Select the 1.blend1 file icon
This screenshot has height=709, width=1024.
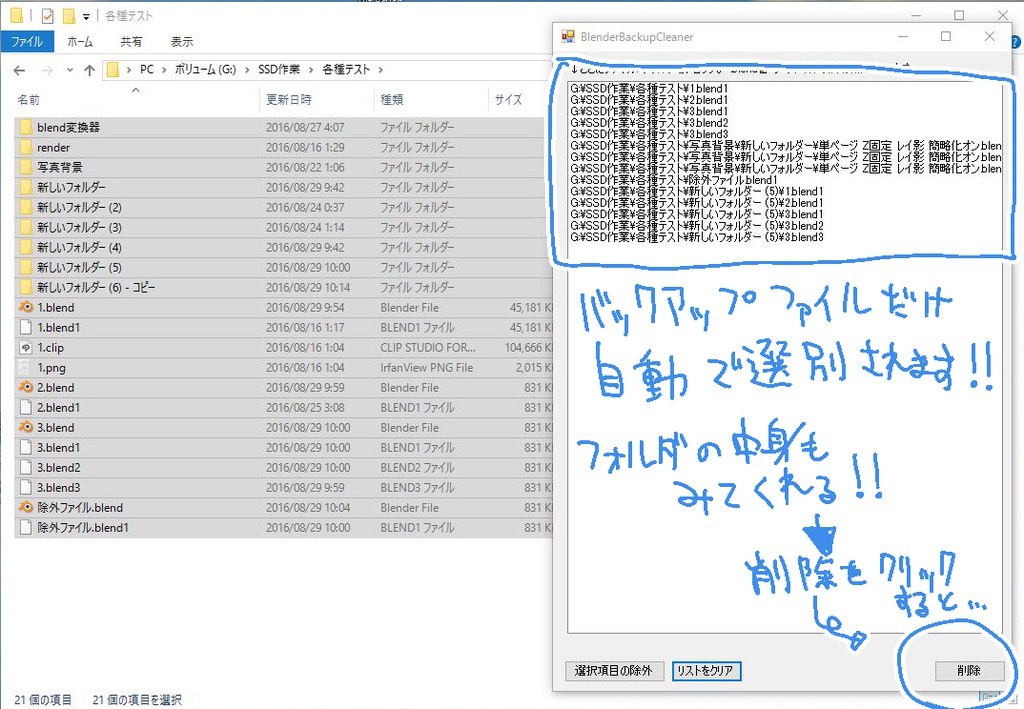pyautogui.click(x=25, y=327)
